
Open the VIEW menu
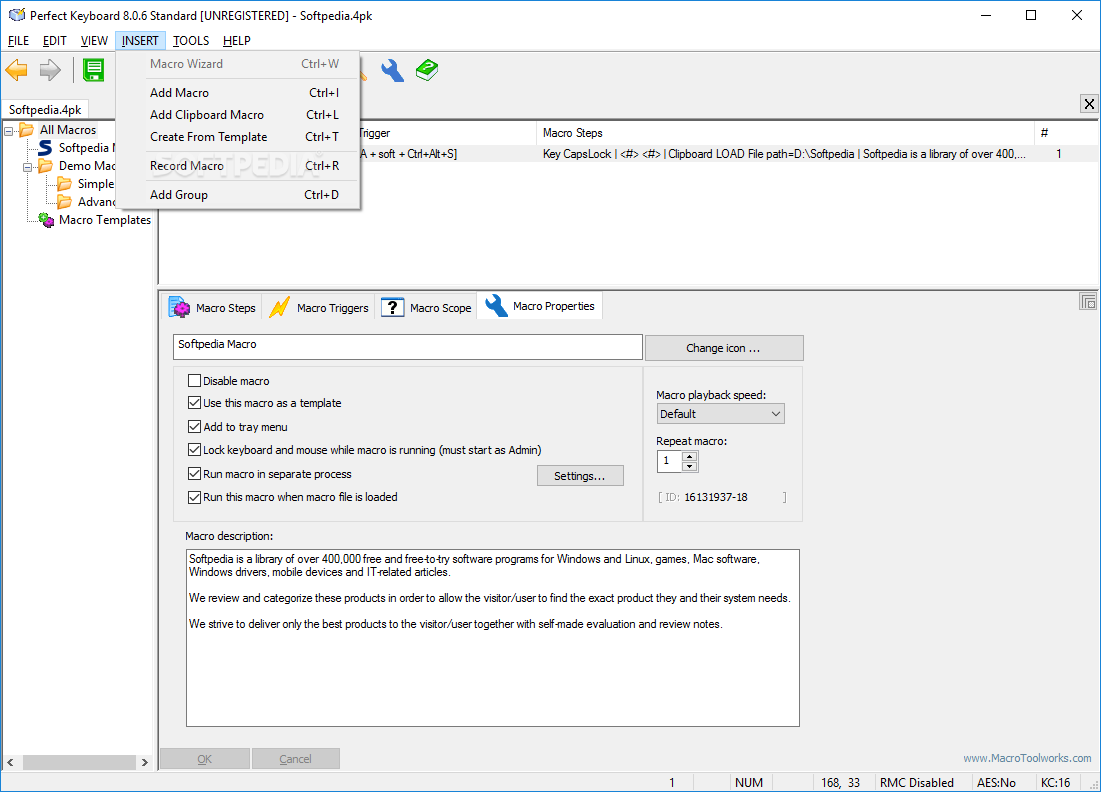(94, 41)
